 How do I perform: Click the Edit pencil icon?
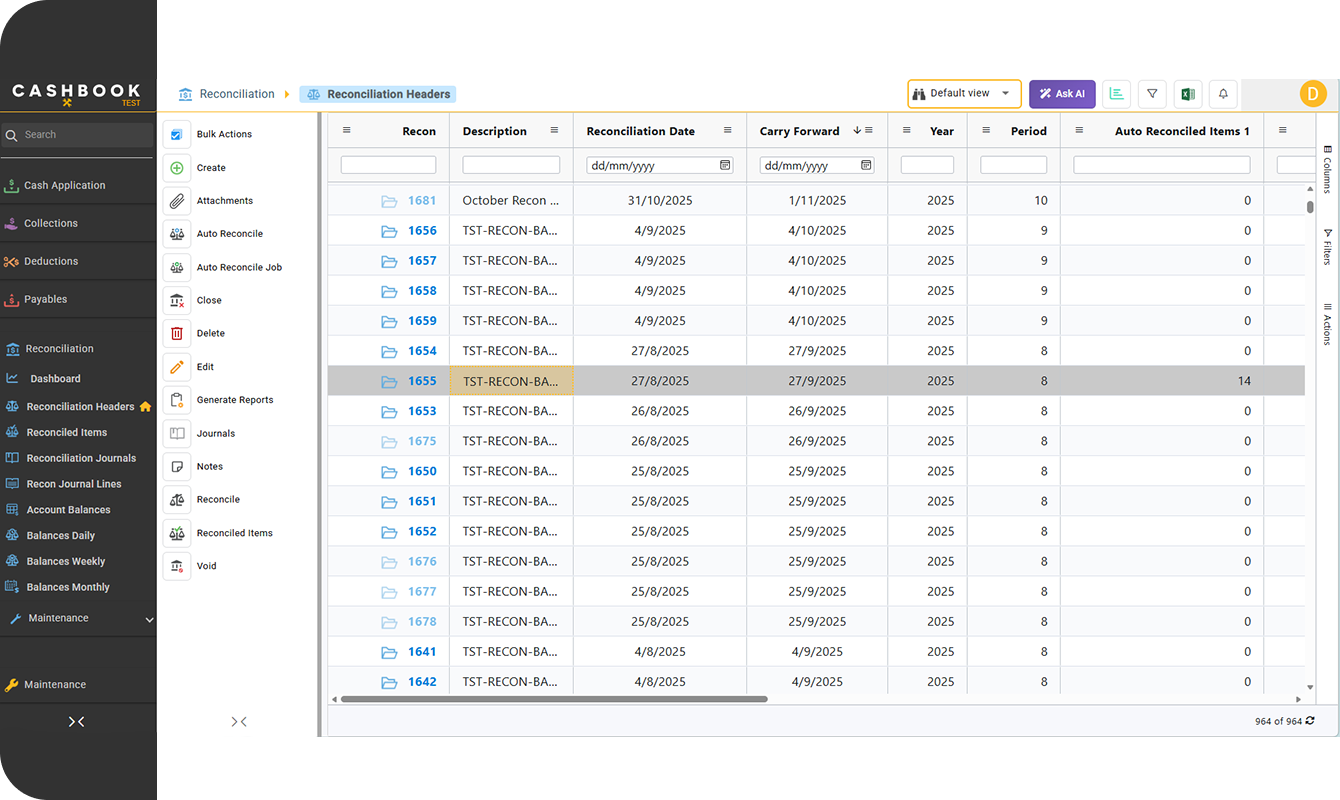pos(177,367)
